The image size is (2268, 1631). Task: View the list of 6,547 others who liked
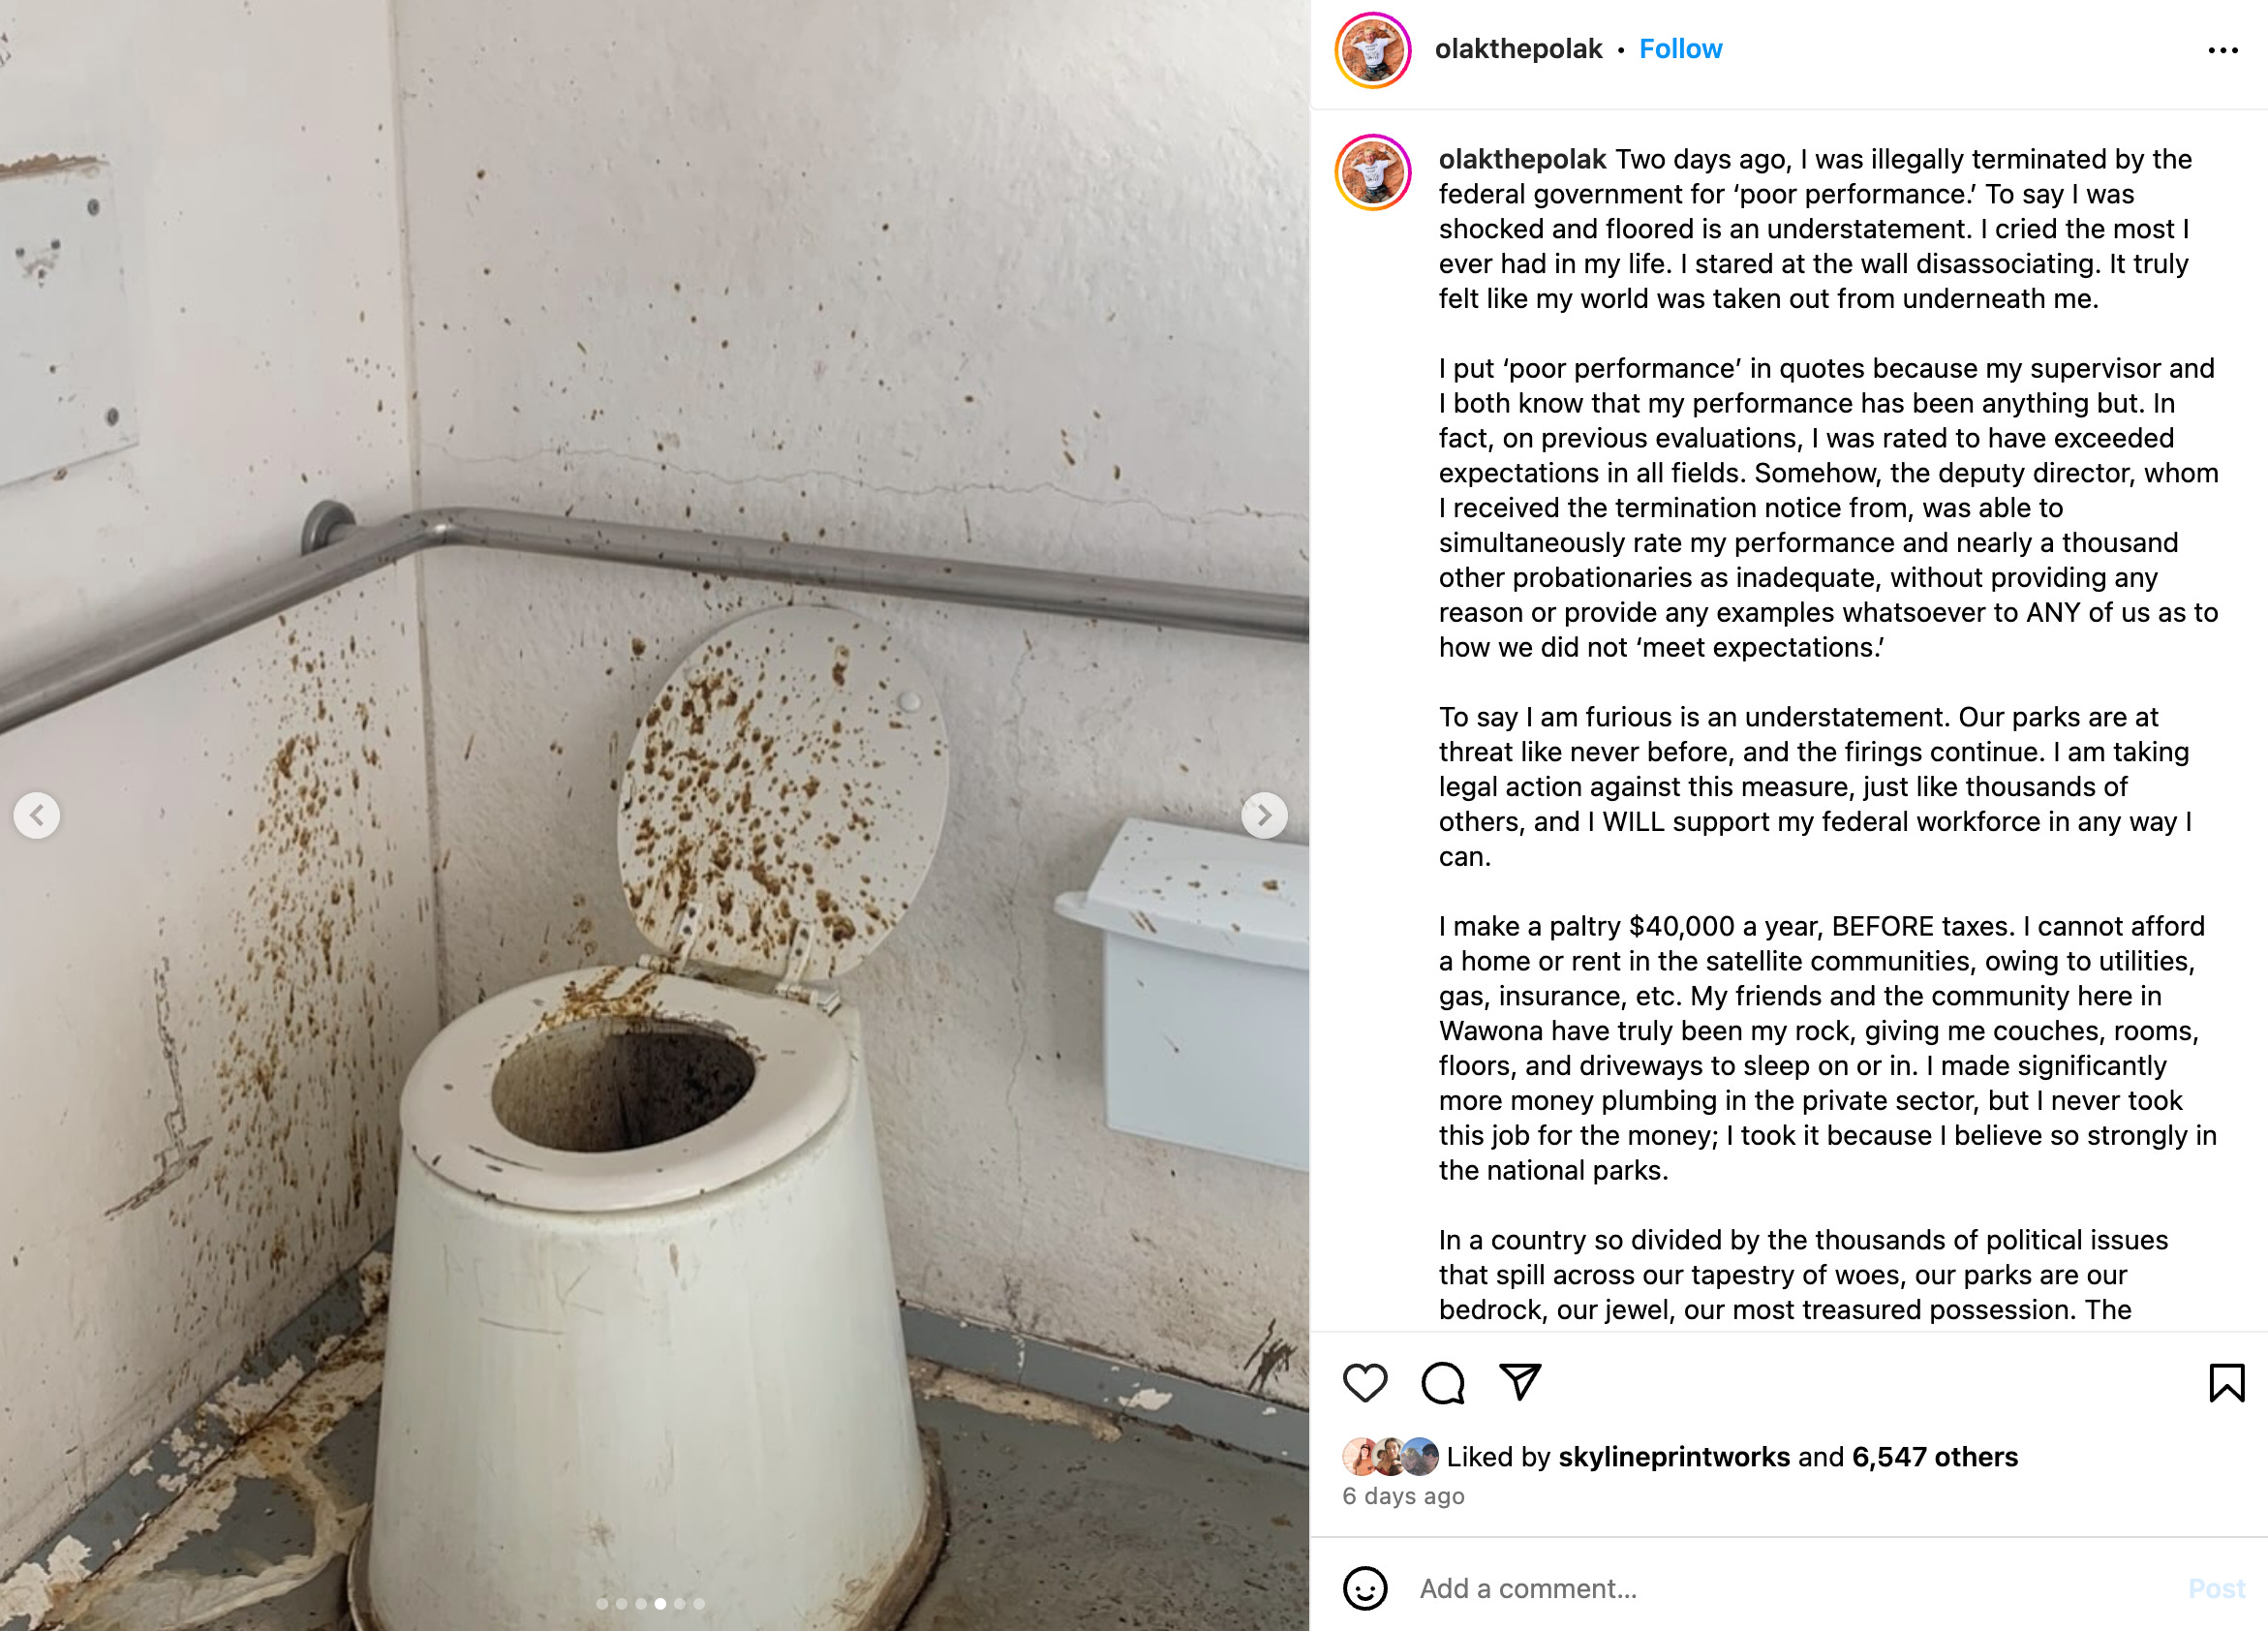point(1934,1456)
